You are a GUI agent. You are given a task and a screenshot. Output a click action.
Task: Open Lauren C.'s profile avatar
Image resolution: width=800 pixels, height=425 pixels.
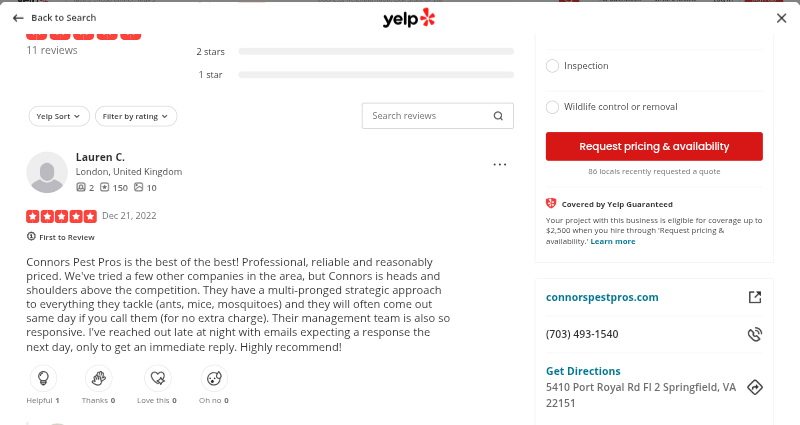coord(47,173)
